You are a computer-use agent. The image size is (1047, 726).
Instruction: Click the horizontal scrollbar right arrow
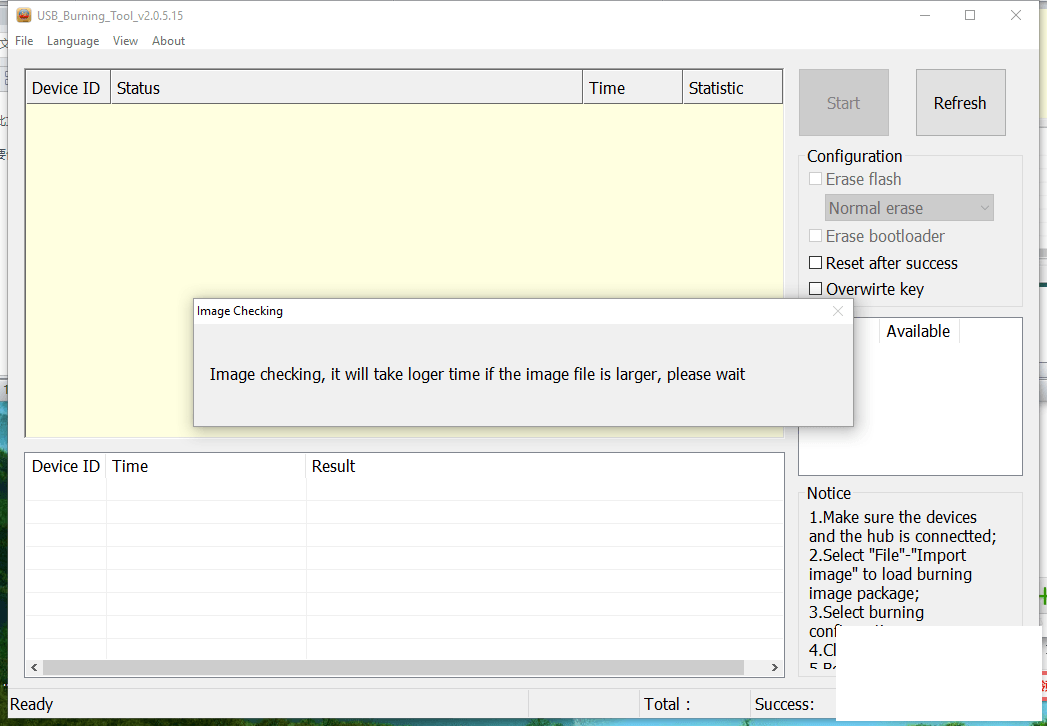(775, 667)
